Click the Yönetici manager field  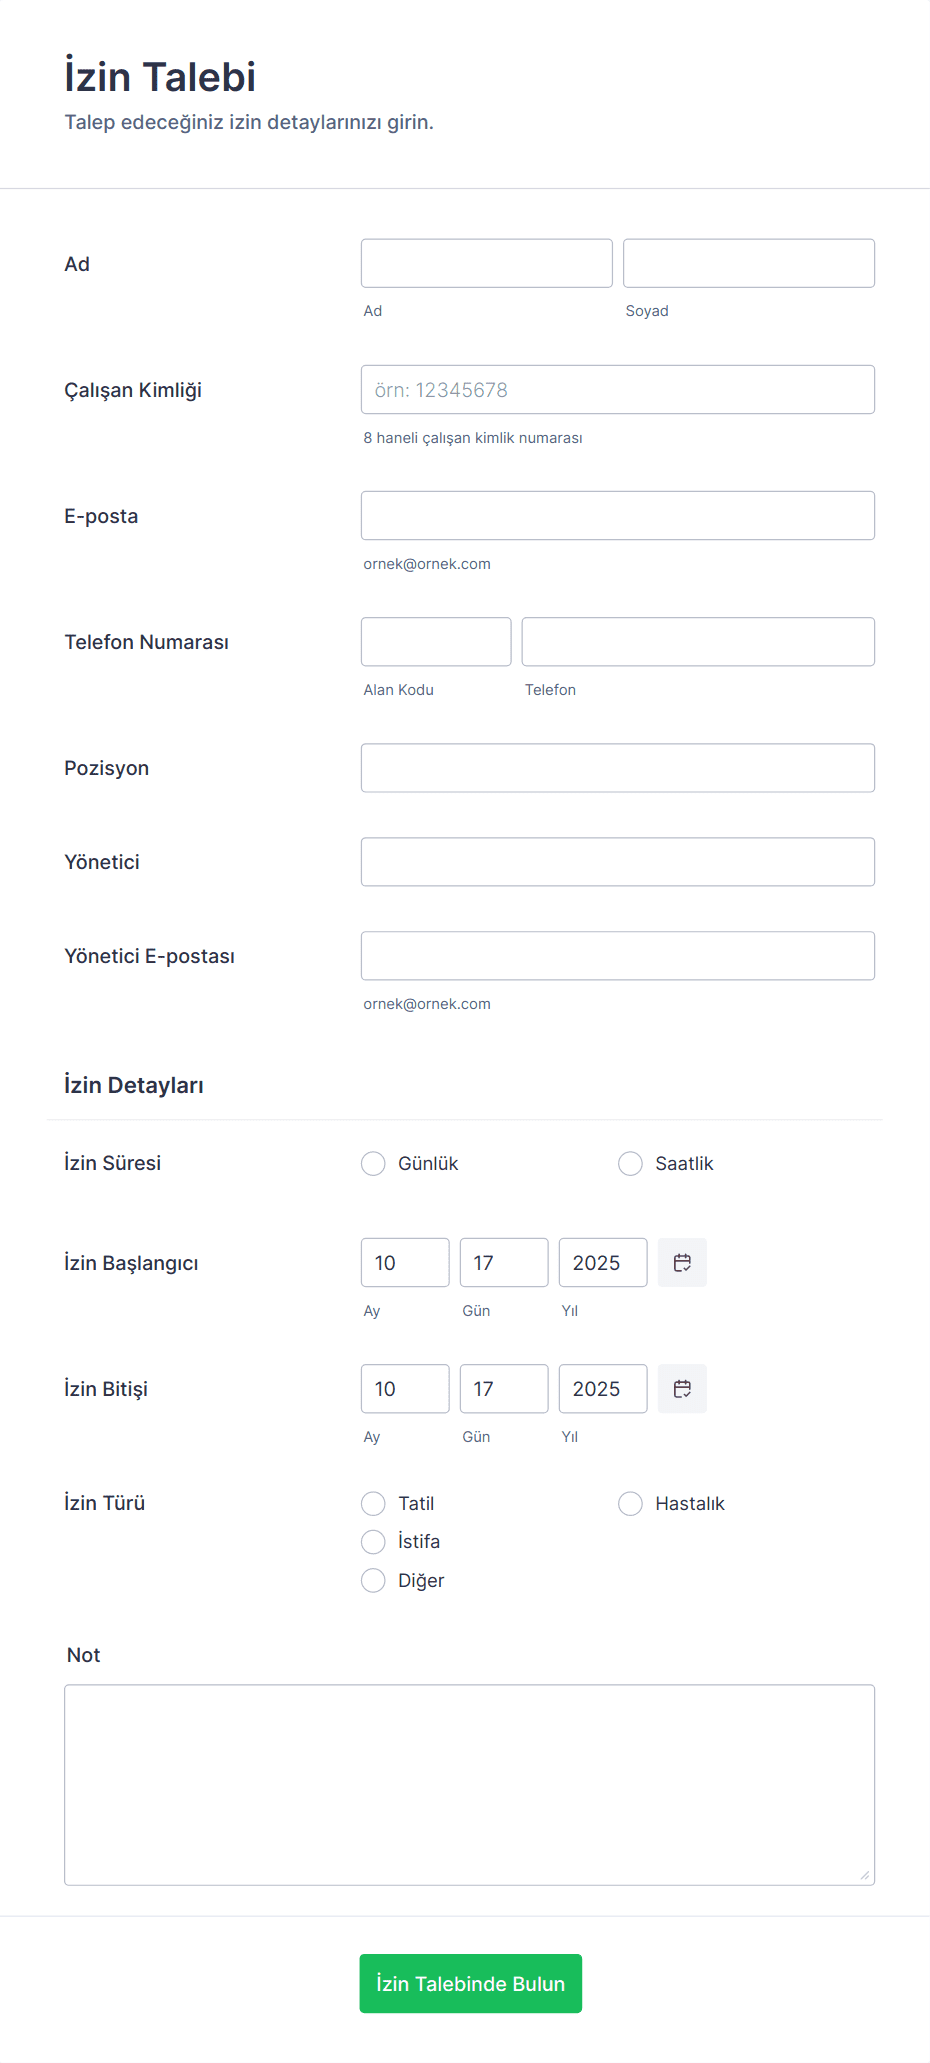click(x=617, y=861)
